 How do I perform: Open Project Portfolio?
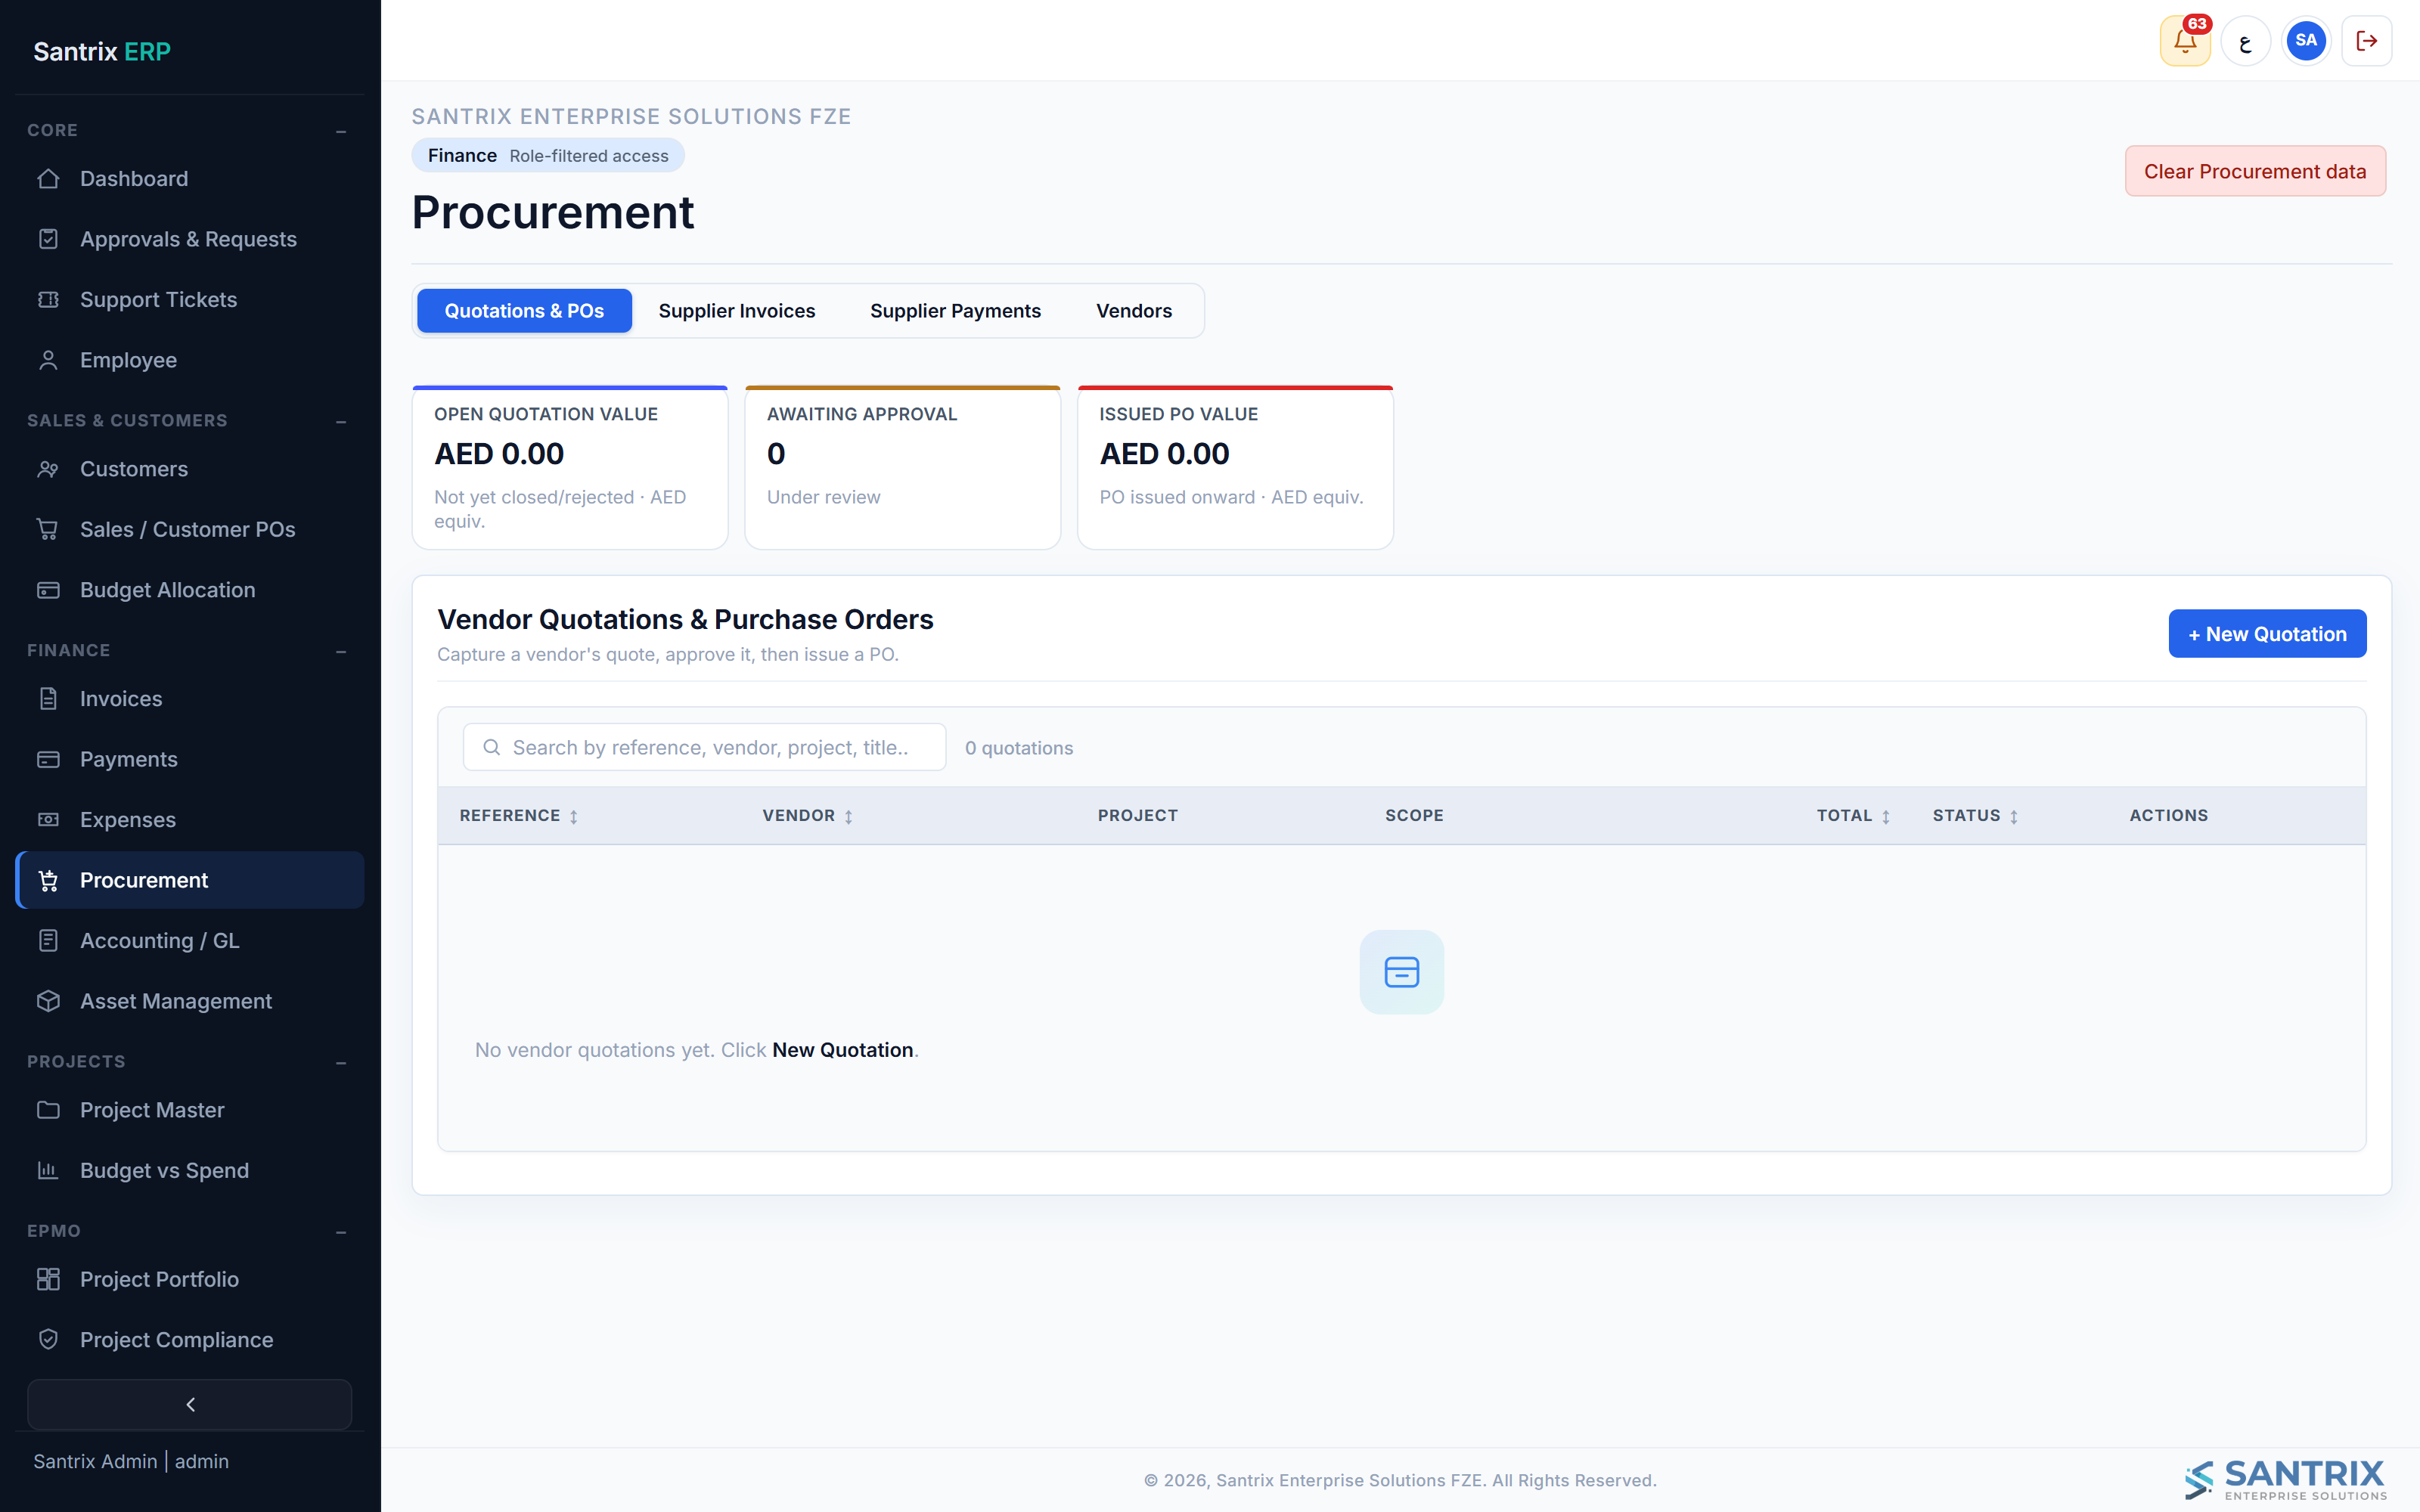pyautogui.click(x=190, y=1280)
